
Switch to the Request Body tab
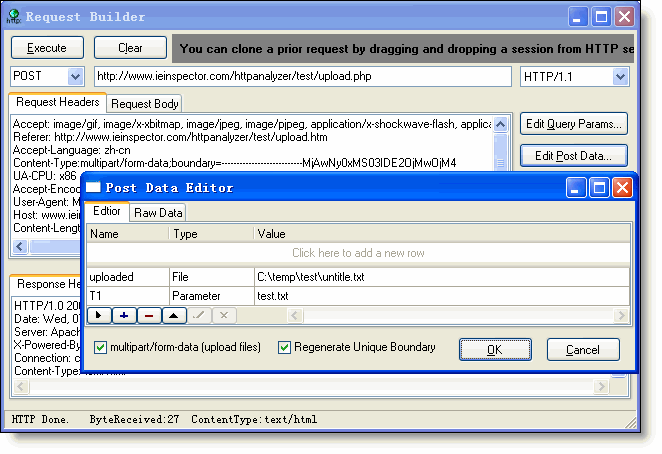[x=144, y=104]
